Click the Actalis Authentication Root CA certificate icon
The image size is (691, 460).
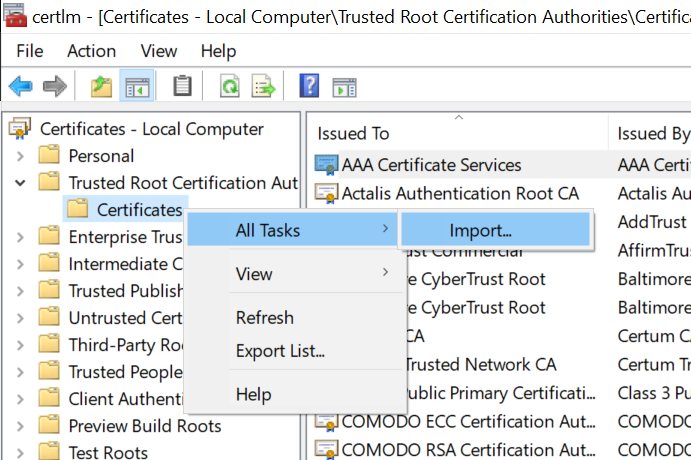point(327,193)
